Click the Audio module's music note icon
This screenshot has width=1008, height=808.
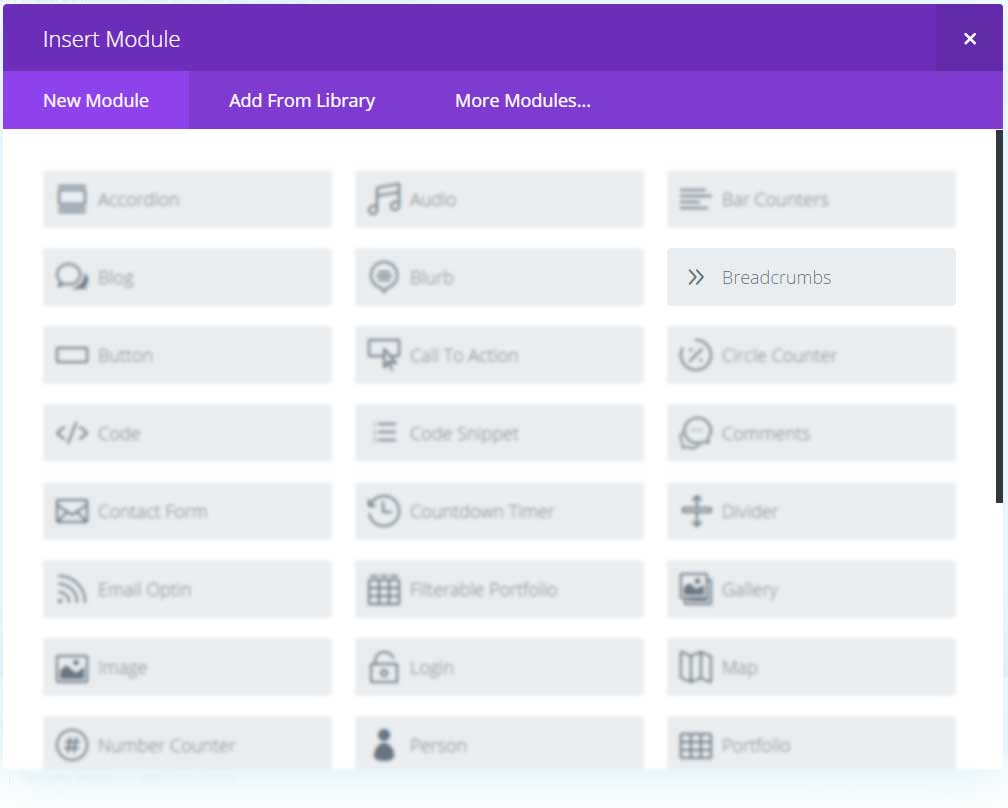click(381, 198)
